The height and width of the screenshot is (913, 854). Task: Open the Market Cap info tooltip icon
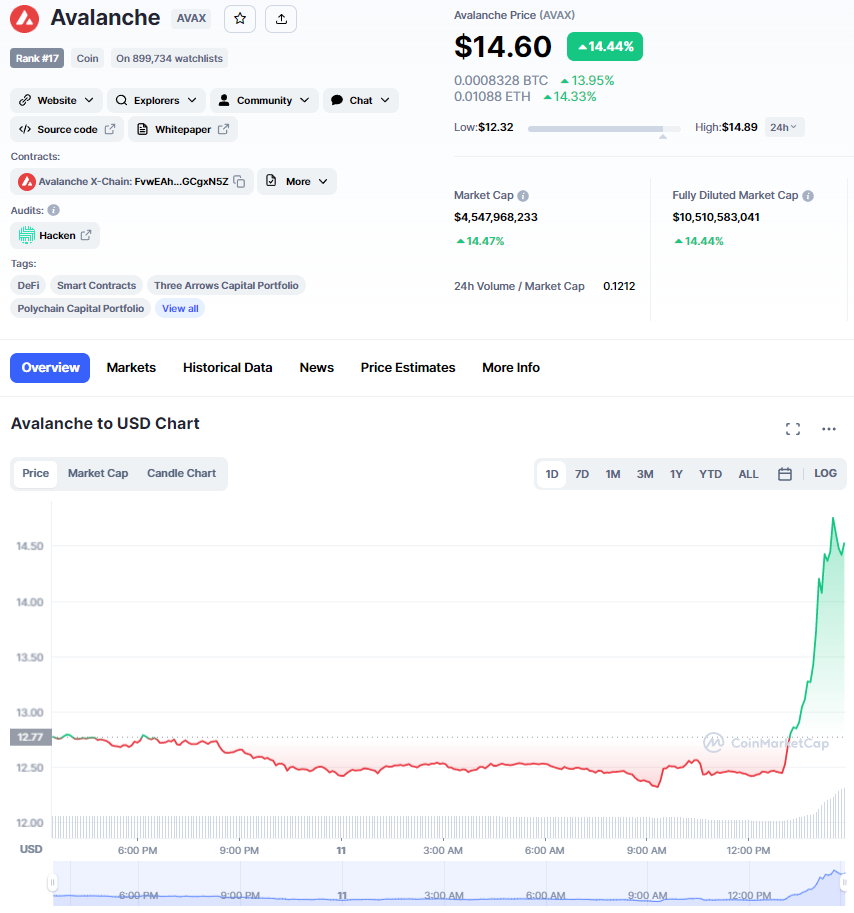pyautogui.click(x=523, y=196)
